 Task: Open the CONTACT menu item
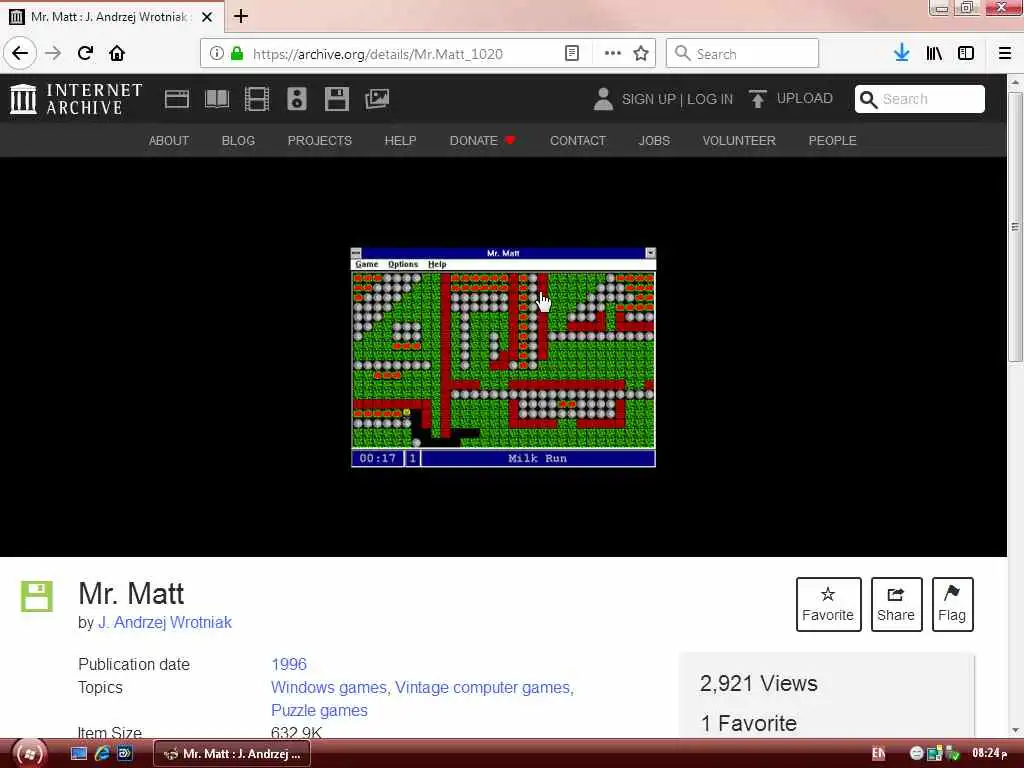coord(577,140)
